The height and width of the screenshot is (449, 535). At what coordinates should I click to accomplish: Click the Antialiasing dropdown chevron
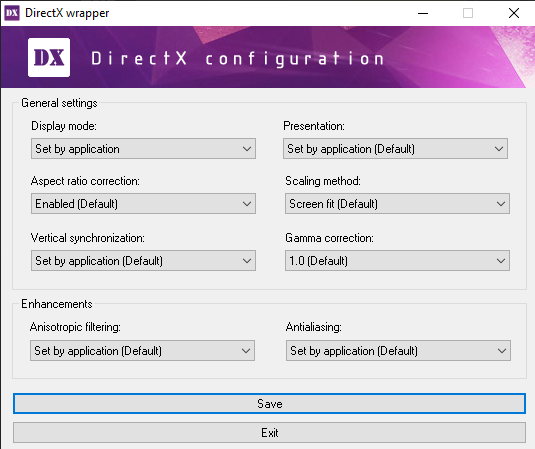(x=502, y=351)
